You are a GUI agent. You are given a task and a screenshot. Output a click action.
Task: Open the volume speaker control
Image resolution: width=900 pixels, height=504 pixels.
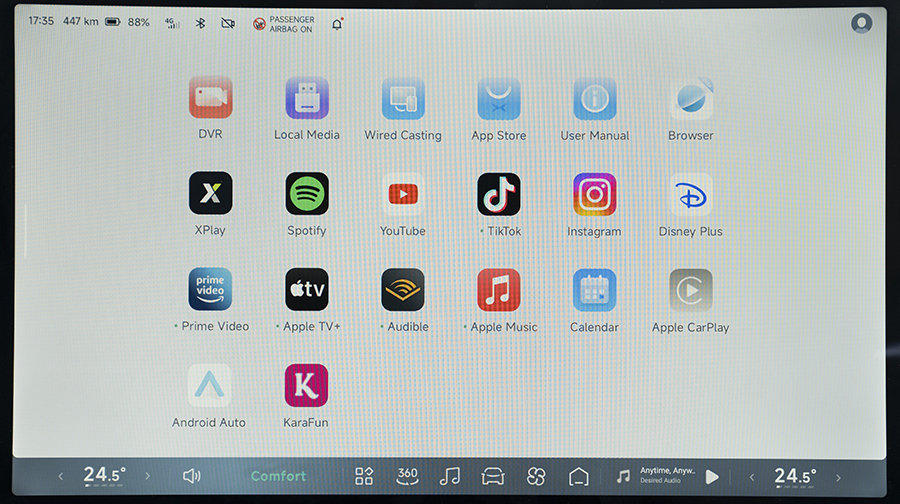coord(192,476)
